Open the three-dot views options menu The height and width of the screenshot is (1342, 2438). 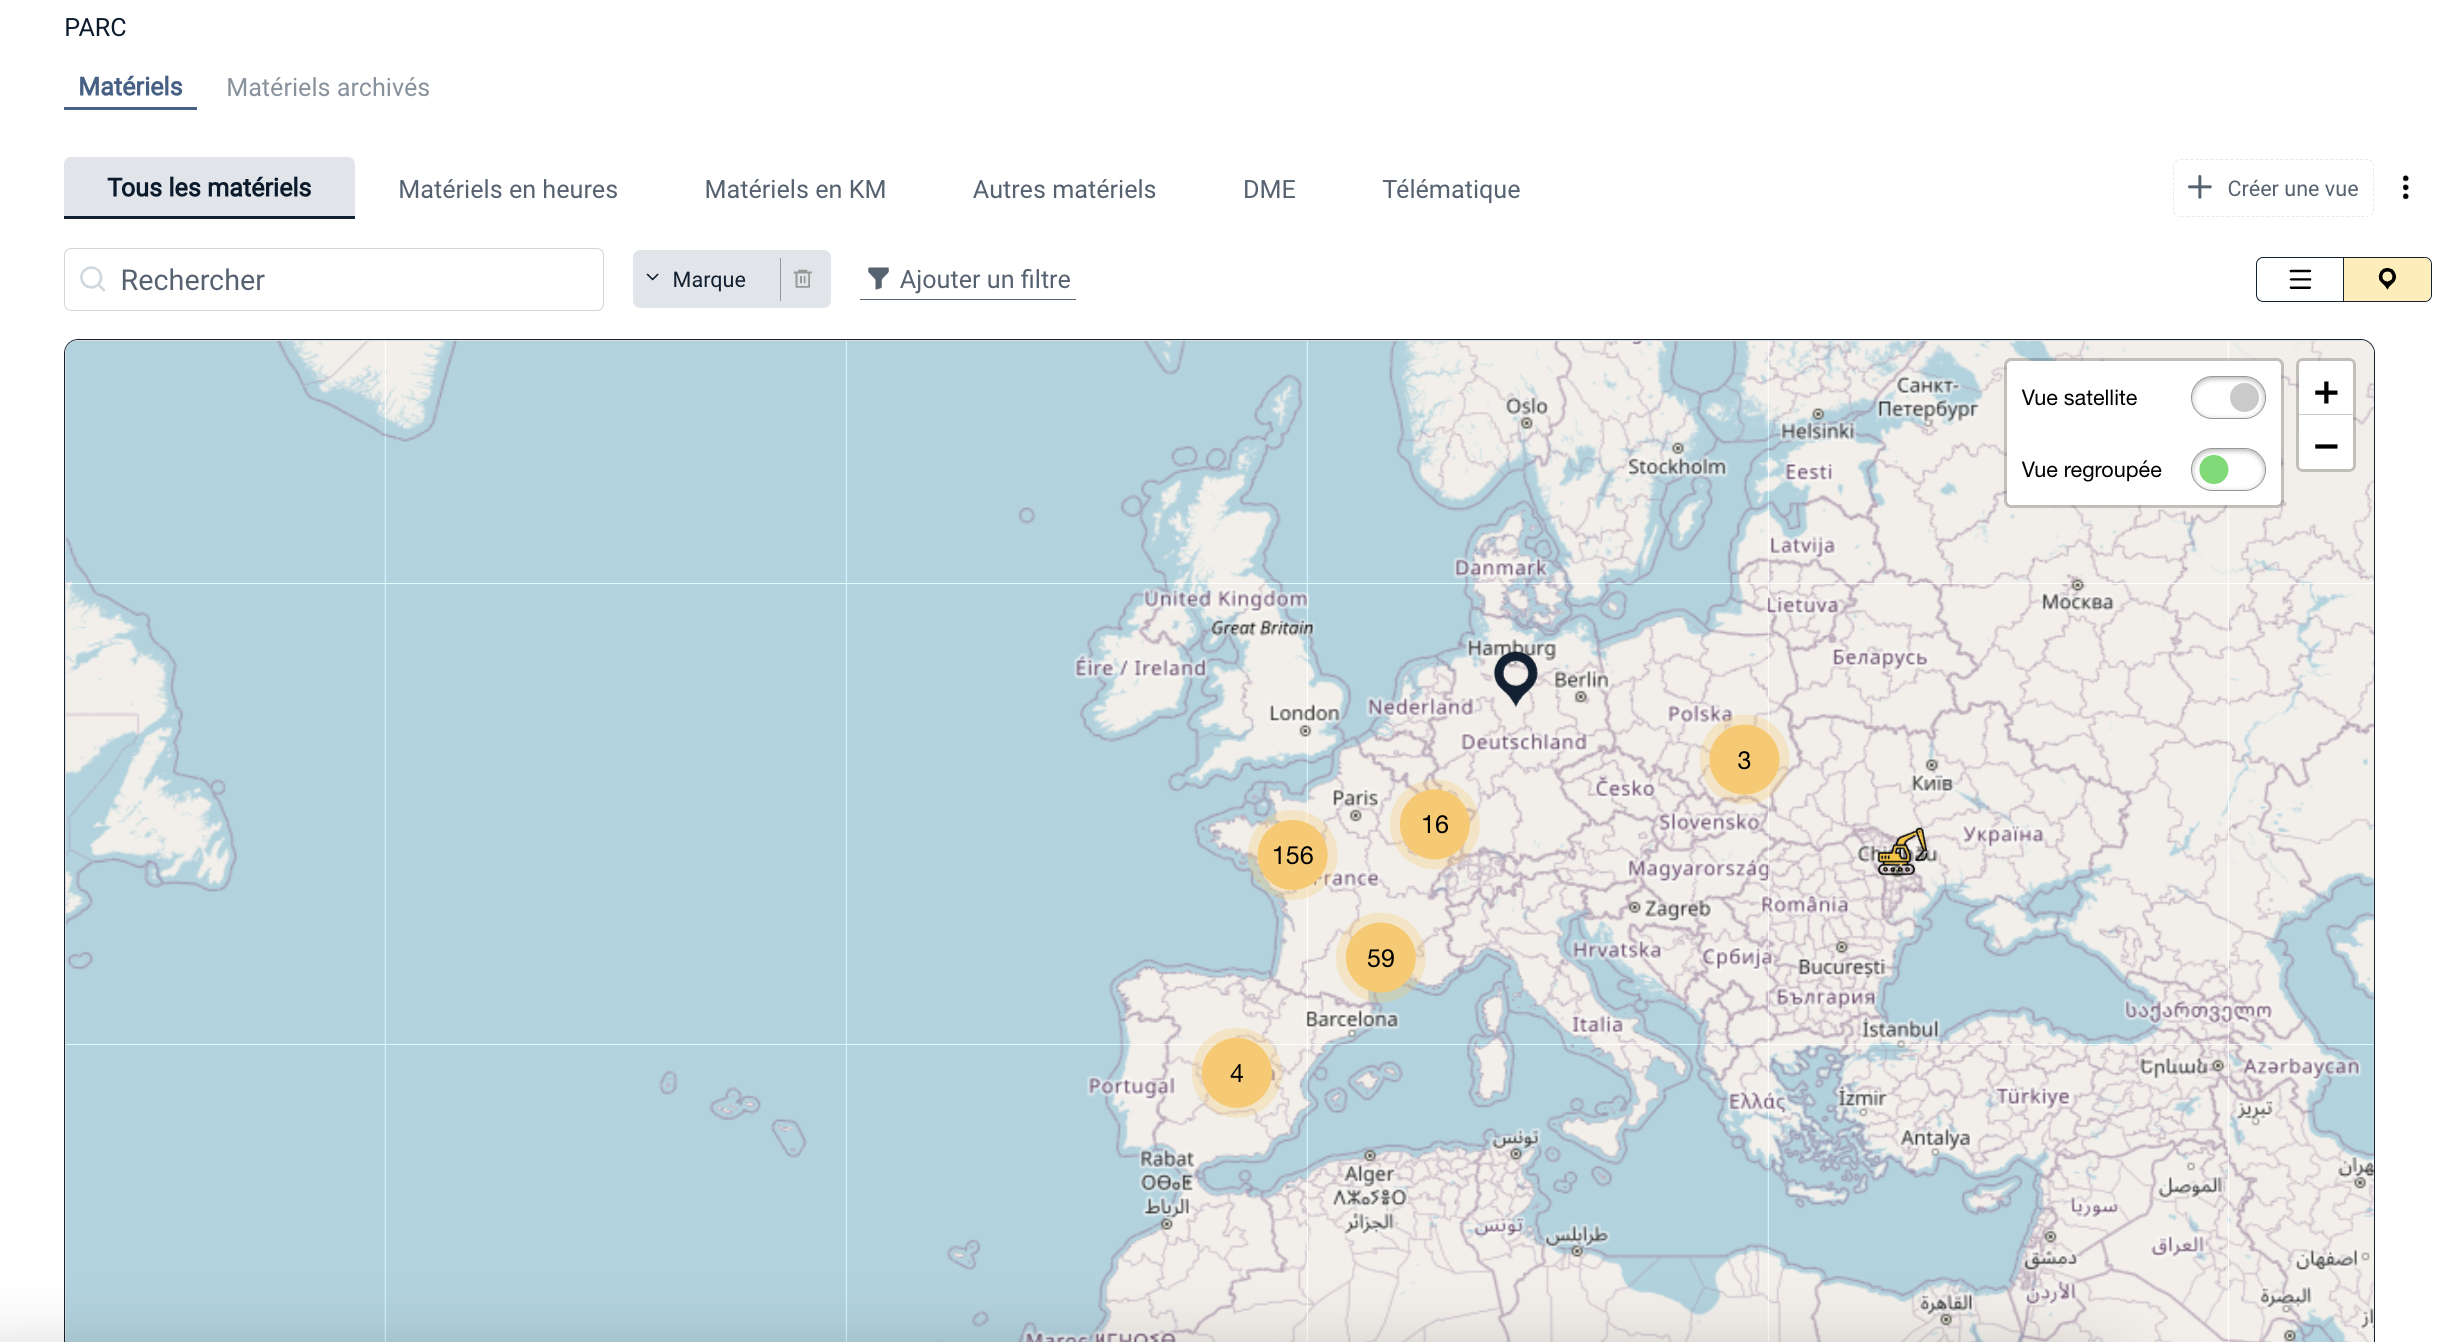[x=2406, y=188]
